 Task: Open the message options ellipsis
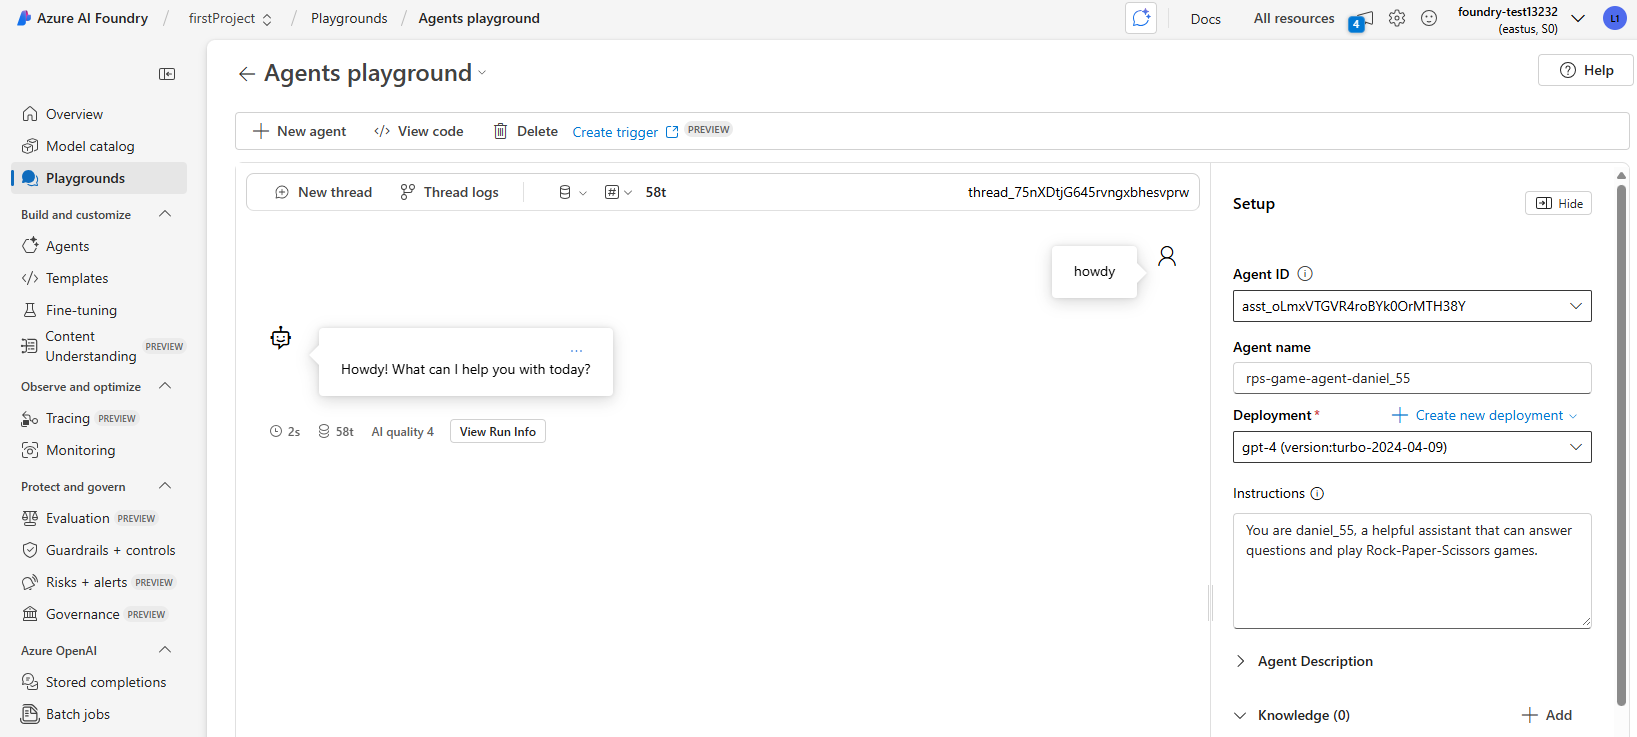tap(576, 351)
